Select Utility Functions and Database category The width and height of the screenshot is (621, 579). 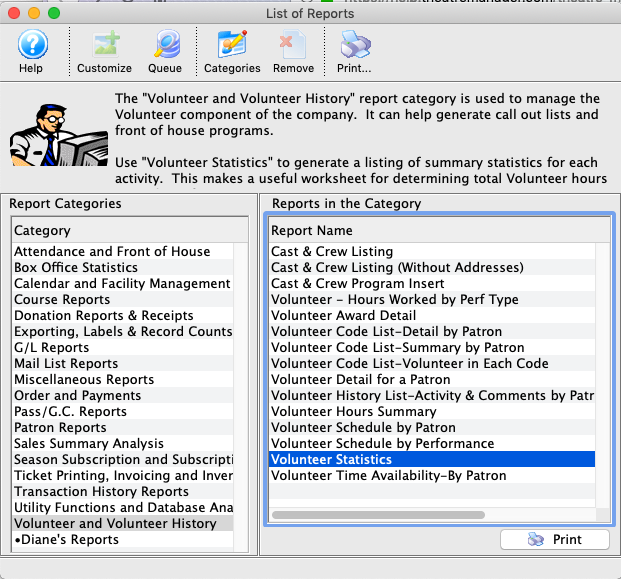pyautogui.click(x=123, y=507)
